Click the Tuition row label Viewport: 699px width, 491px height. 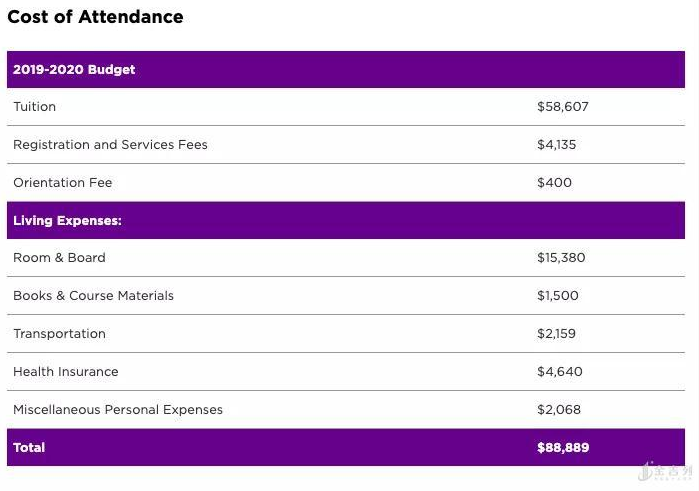point(35,107)
